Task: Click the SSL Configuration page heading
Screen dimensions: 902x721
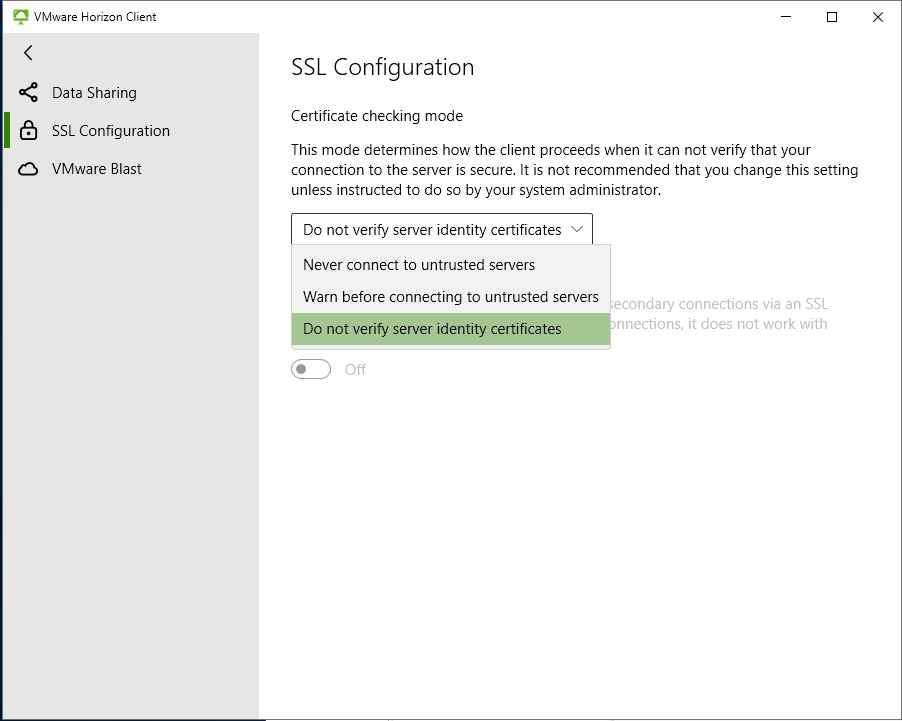Action: (x=382, y=67)
